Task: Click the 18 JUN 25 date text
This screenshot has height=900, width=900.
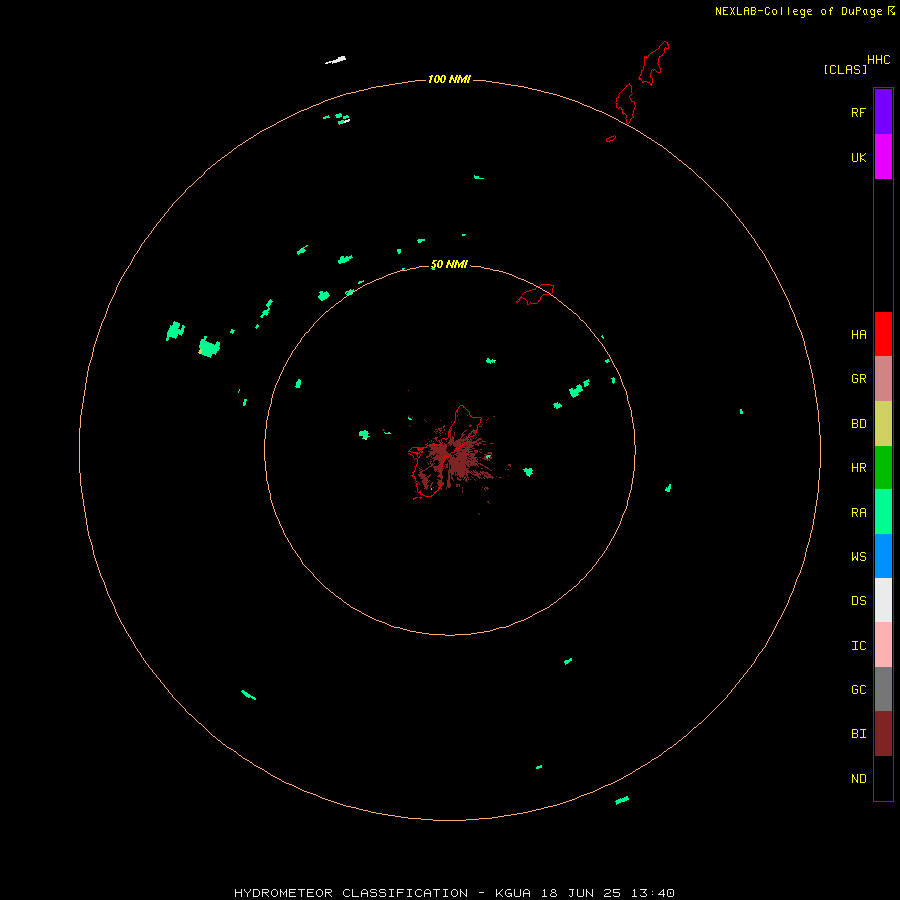Action: [581, 893]
